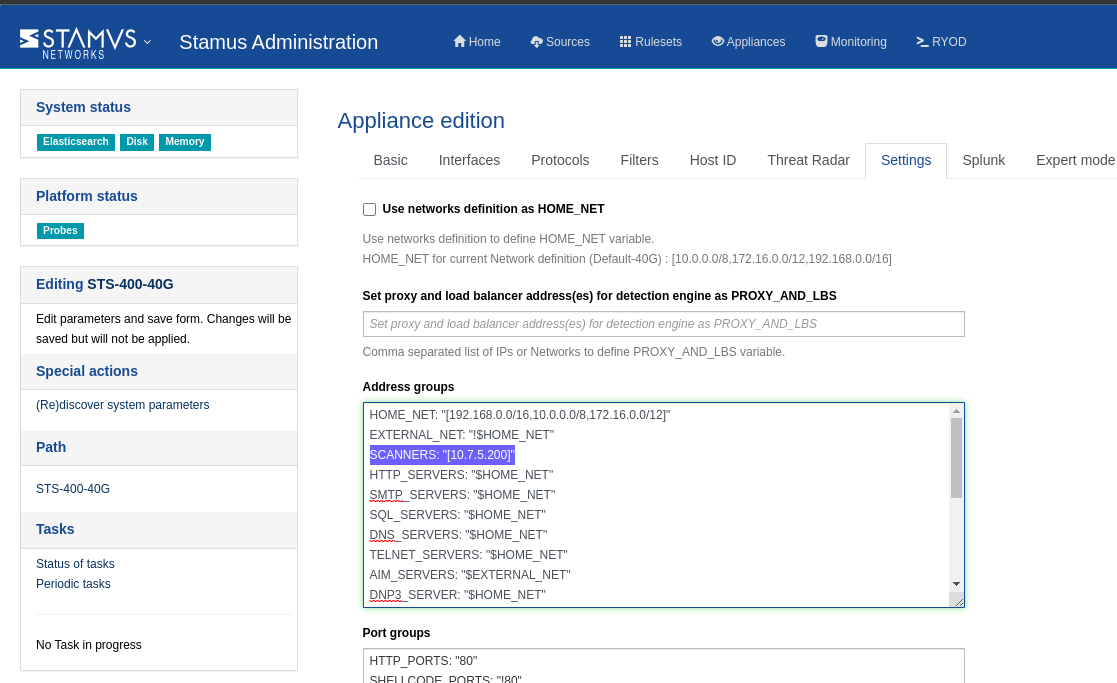Open the Monitoring menu
1117x683 pixels.
click(x=851, y=42)
